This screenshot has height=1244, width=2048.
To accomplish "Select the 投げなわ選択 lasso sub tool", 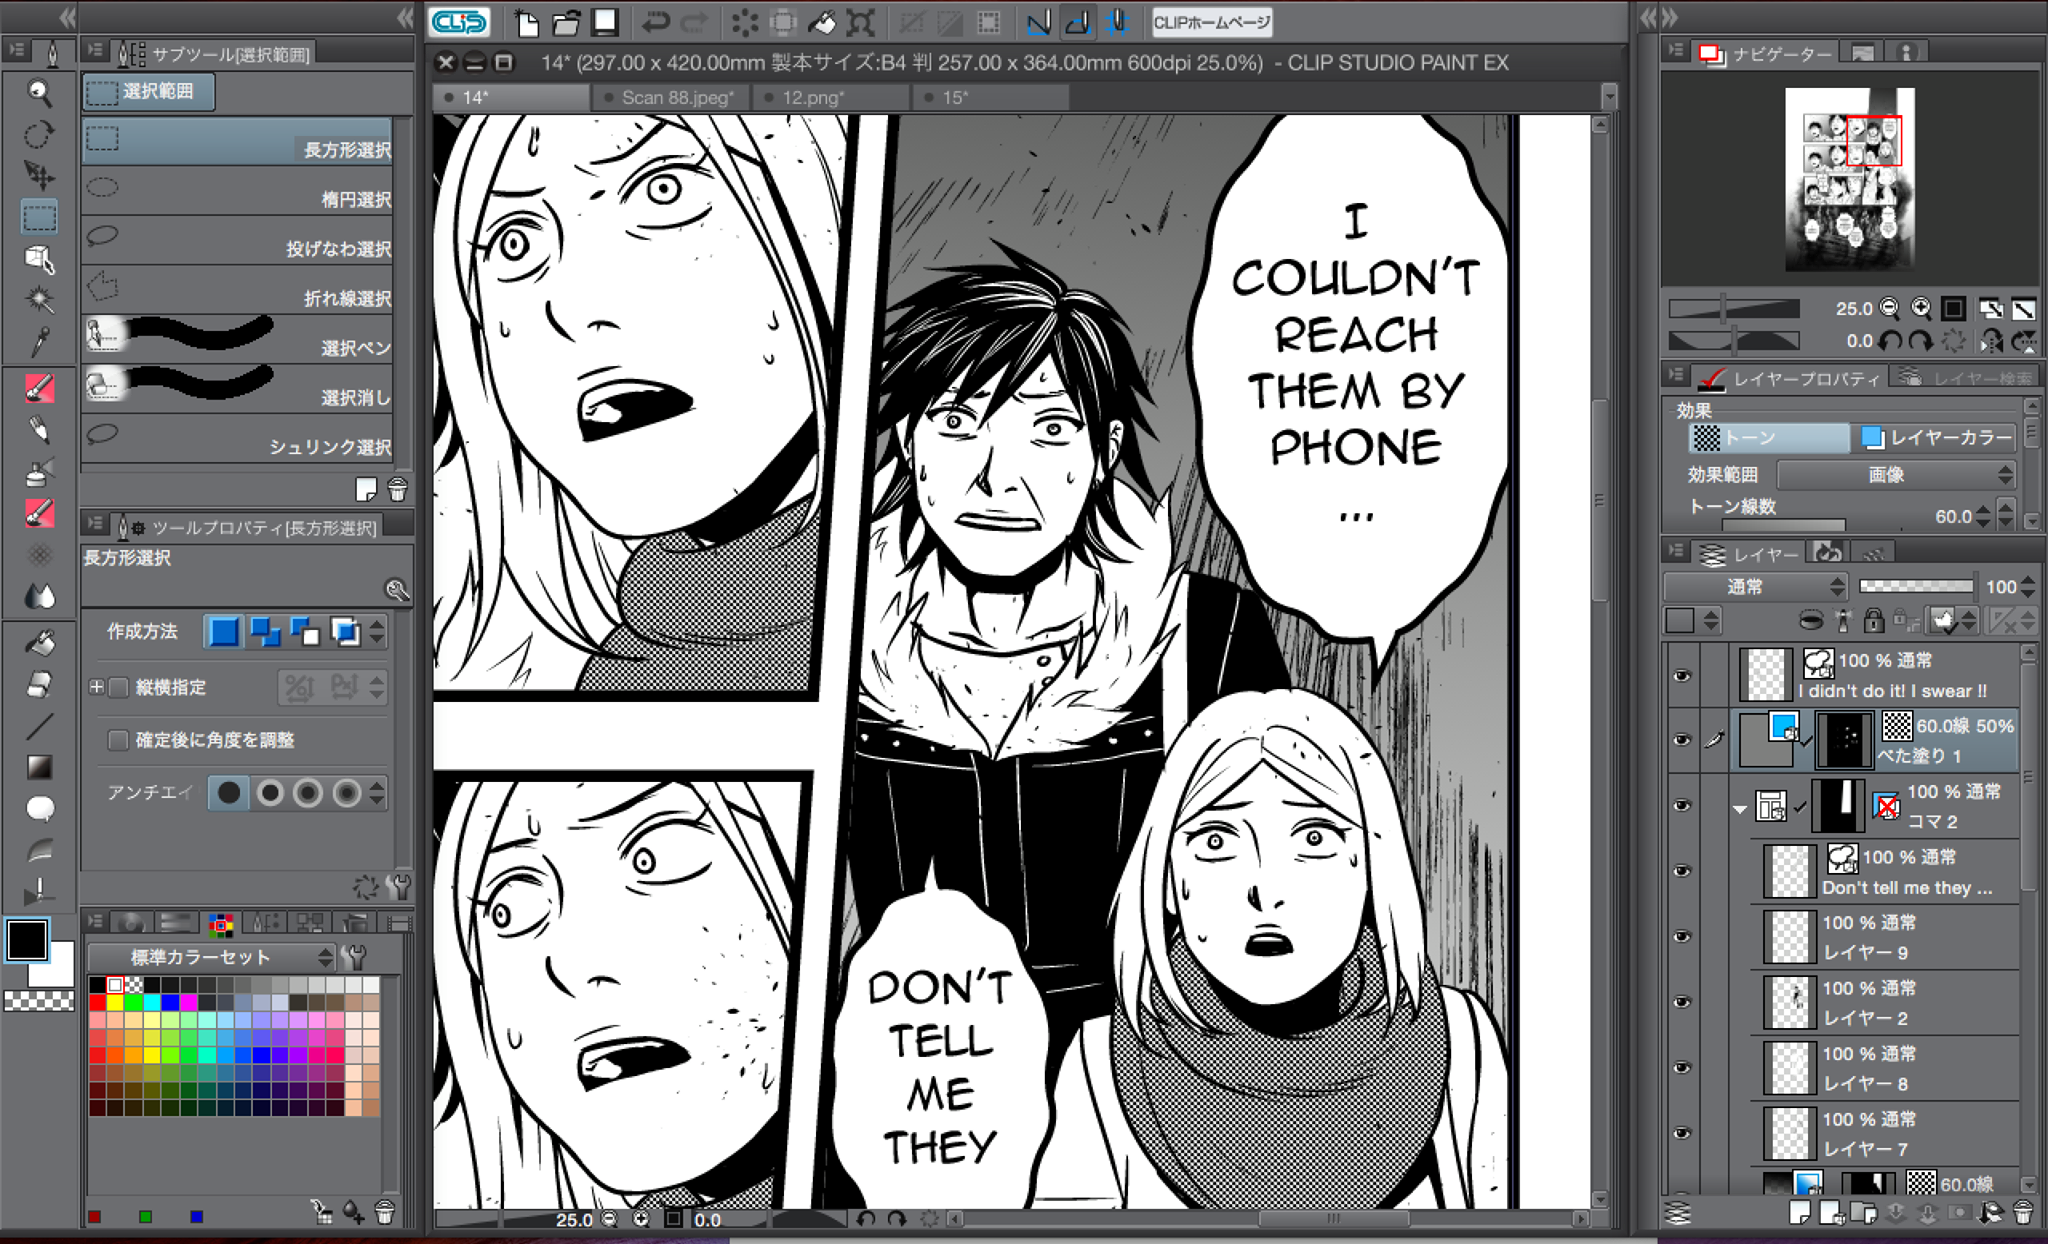I will coord(238,240).
